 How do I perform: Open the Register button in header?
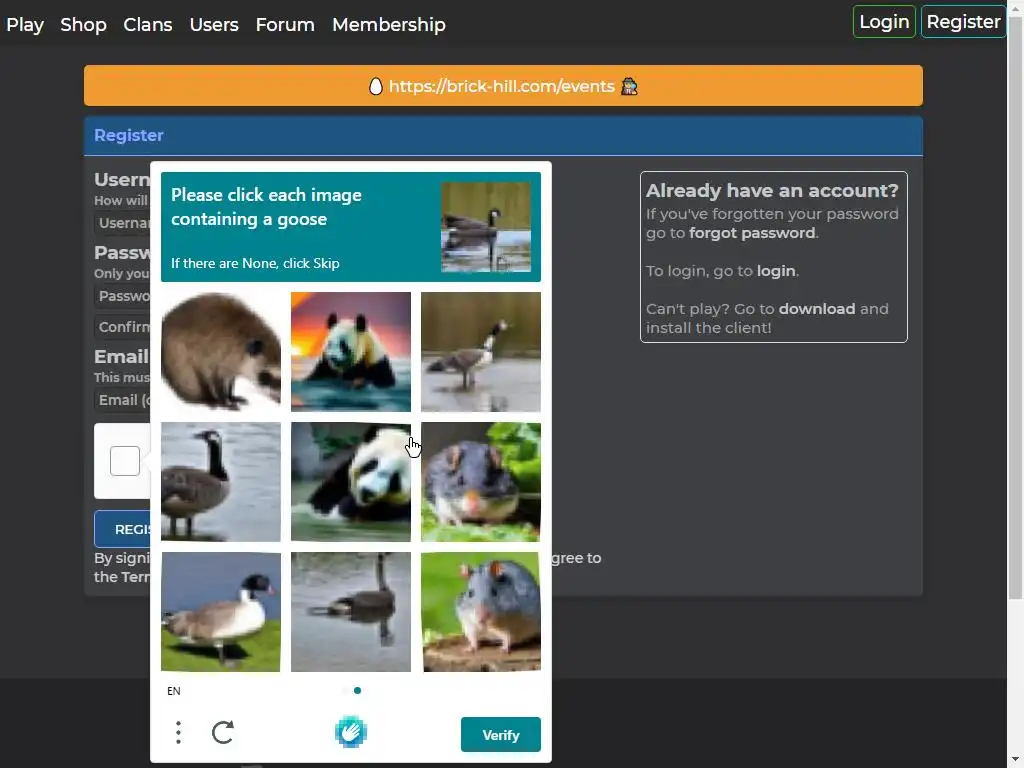click(x=963, y=22)
